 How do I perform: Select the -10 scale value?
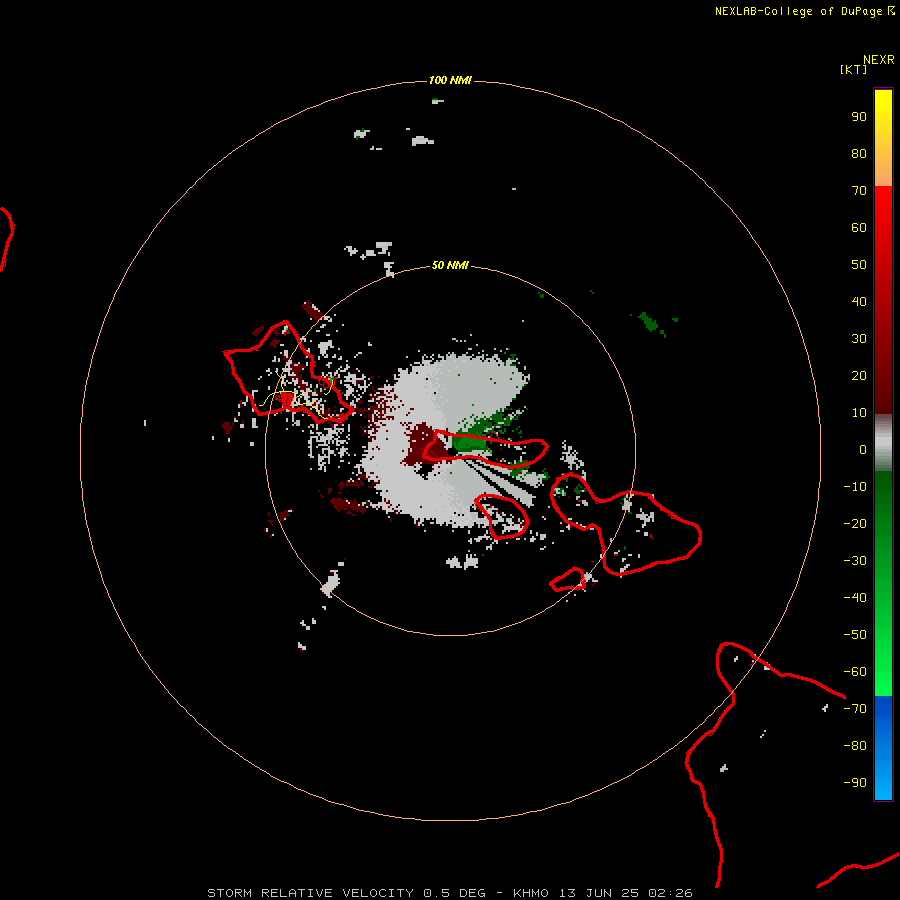point(855,487)
